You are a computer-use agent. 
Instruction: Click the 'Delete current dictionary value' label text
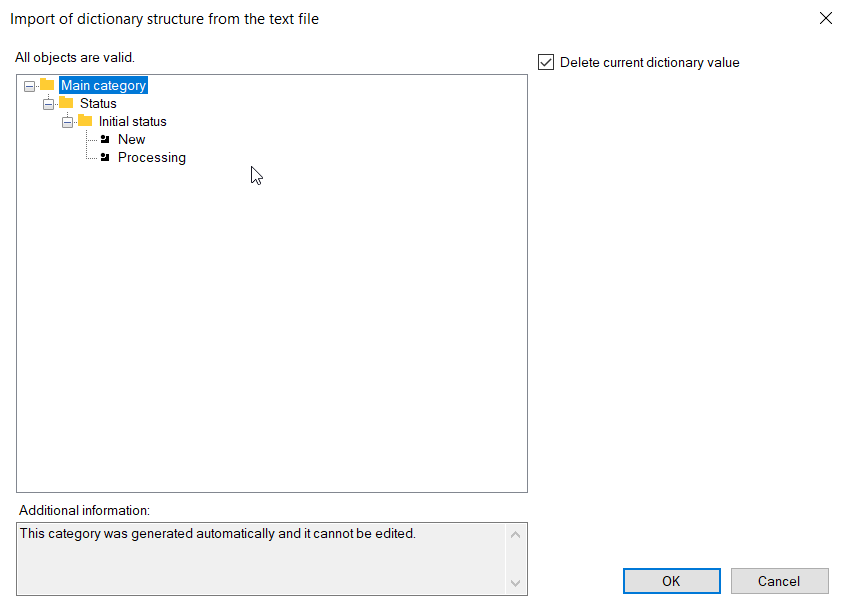(649, 62)
